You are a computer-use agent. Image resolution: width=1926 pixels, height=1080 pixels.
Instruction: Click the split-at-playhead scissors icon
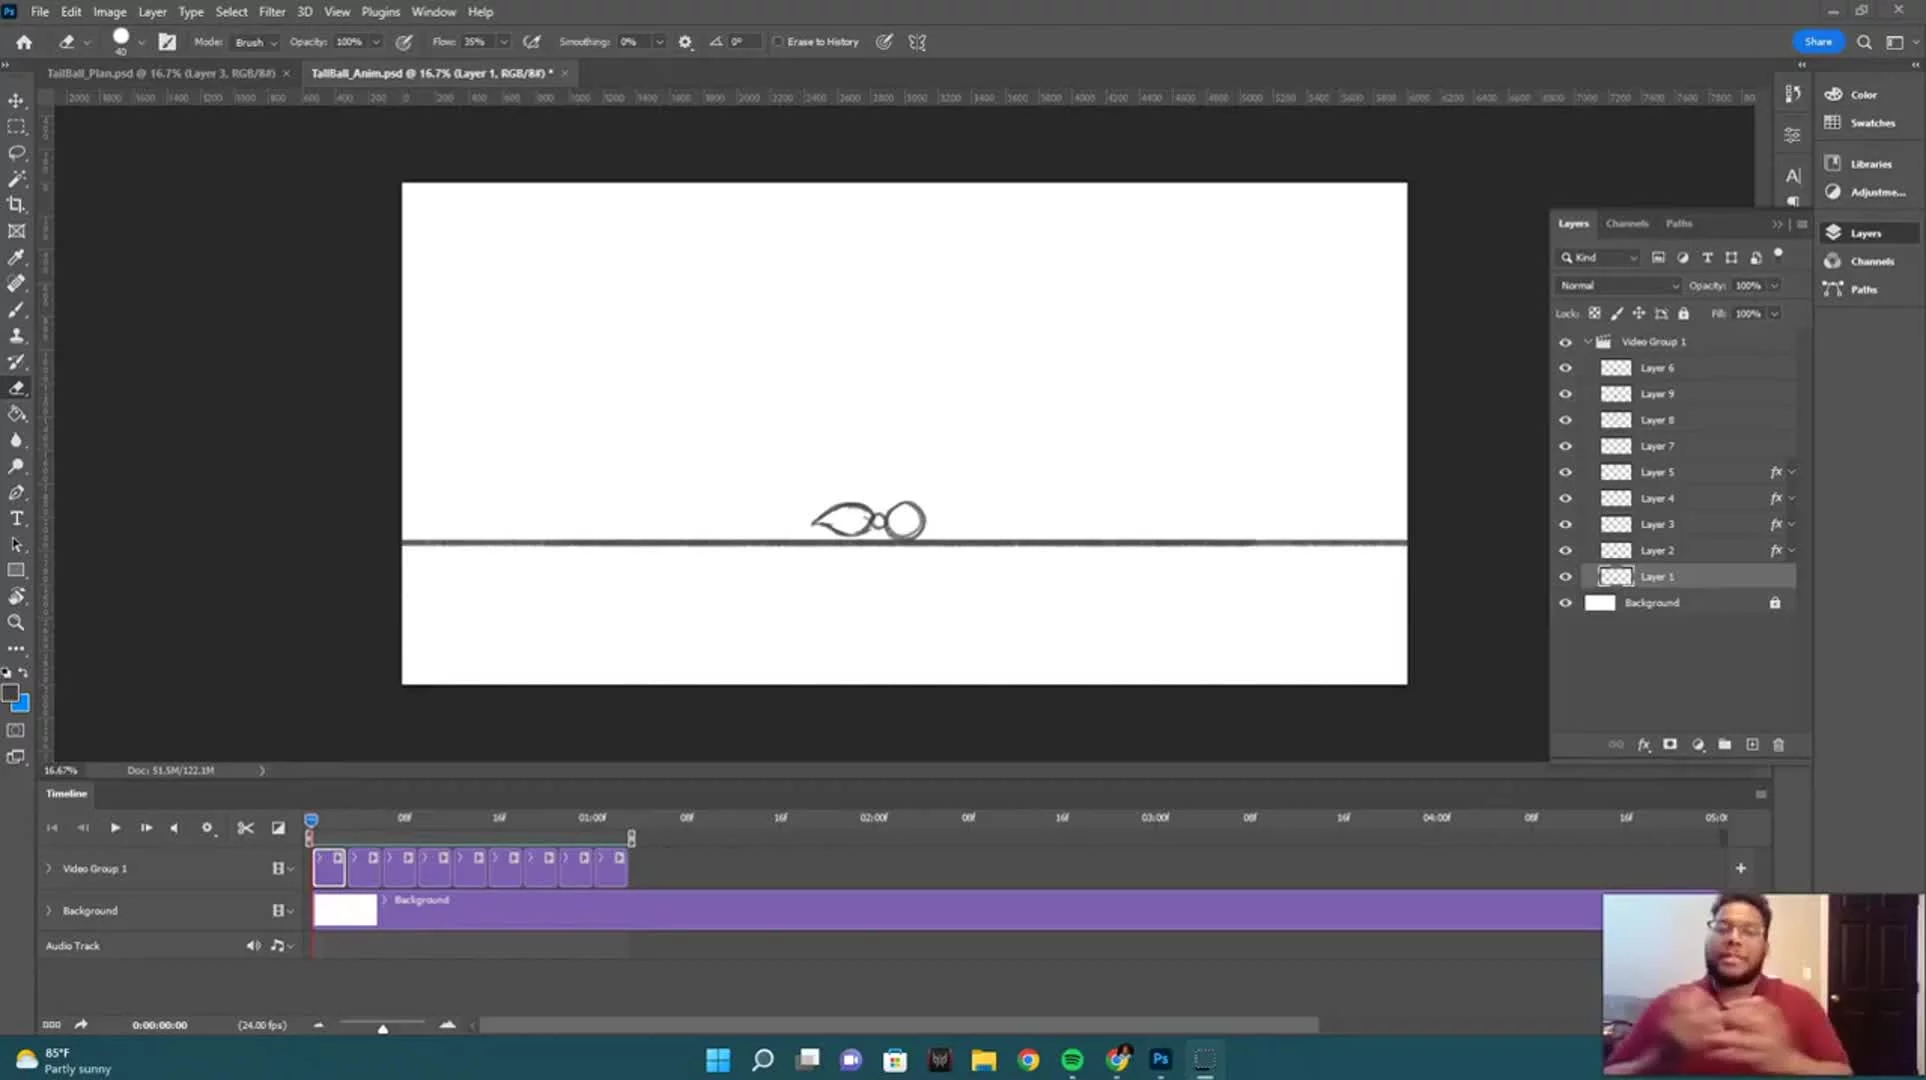point(245,828)
